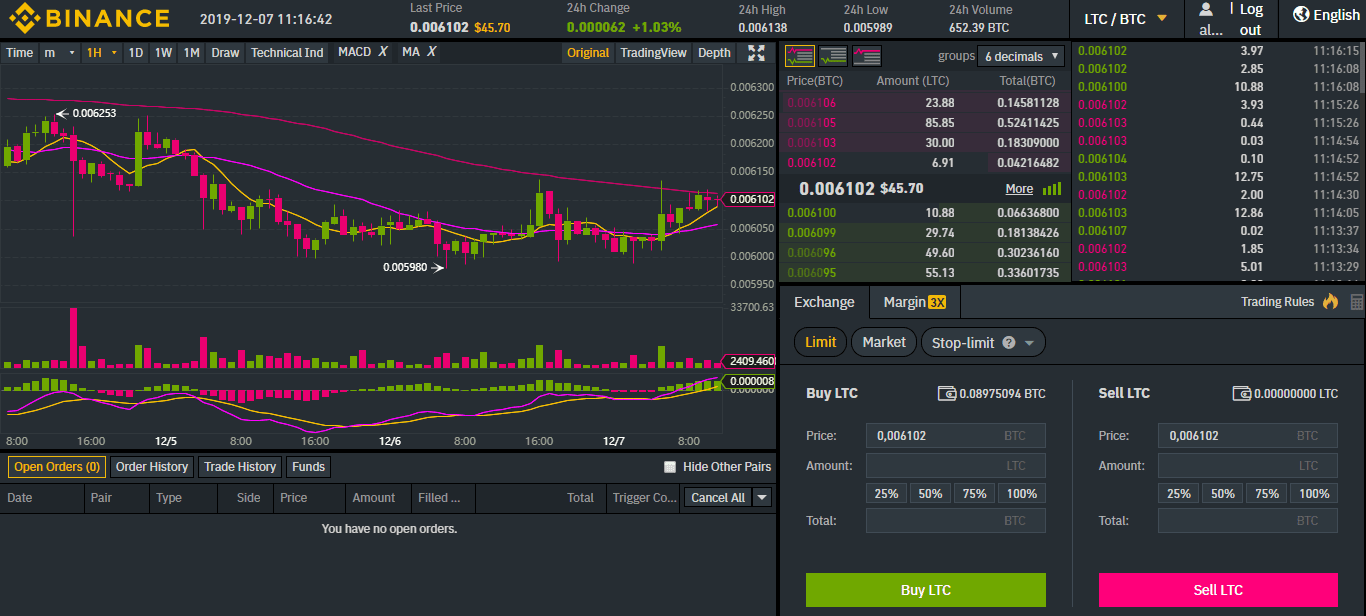Select the Limit order type
This screenshot has width=1366, height=616.
[820, 342]
